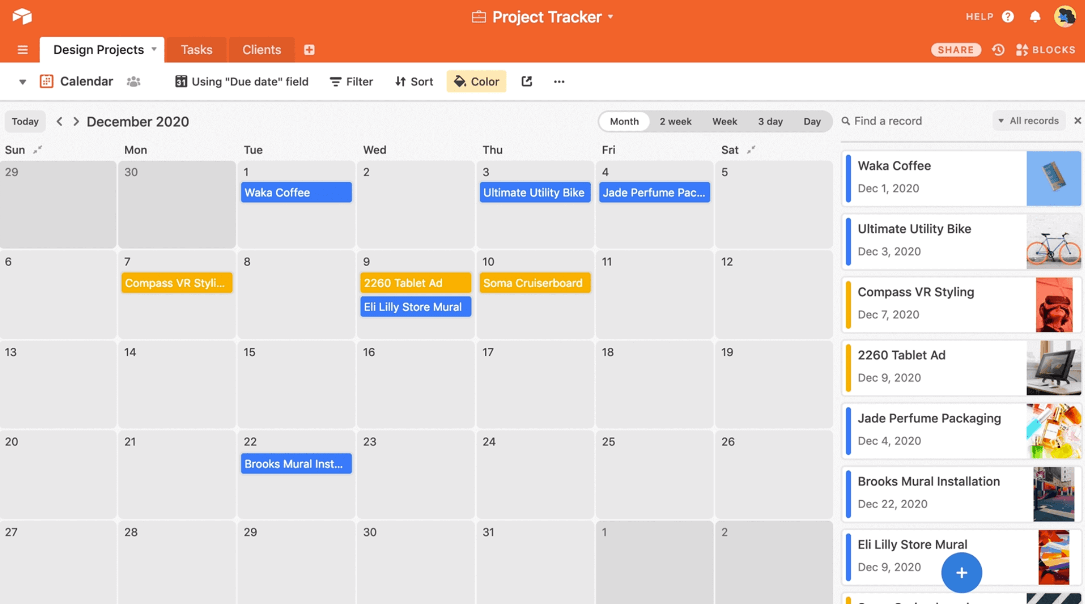
Task: Click "Dec 7, 2020" in sidebar
Action: pos(888,315)
